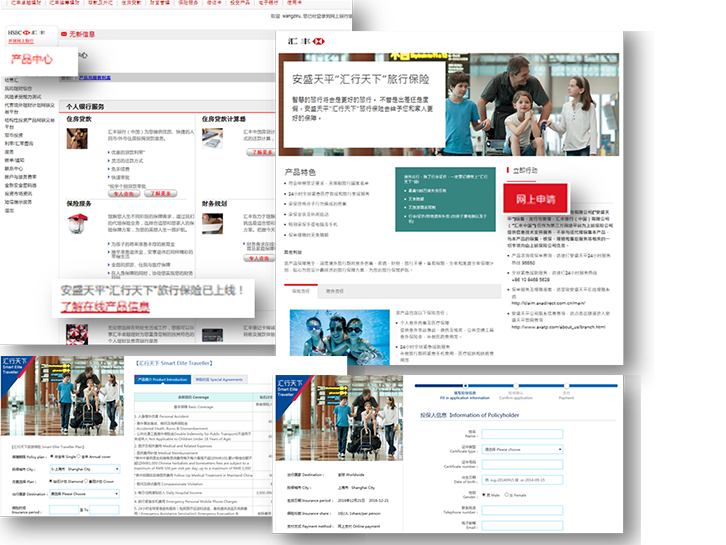
Task: Click the Certificate number field
Action: (x=522, y=464)
